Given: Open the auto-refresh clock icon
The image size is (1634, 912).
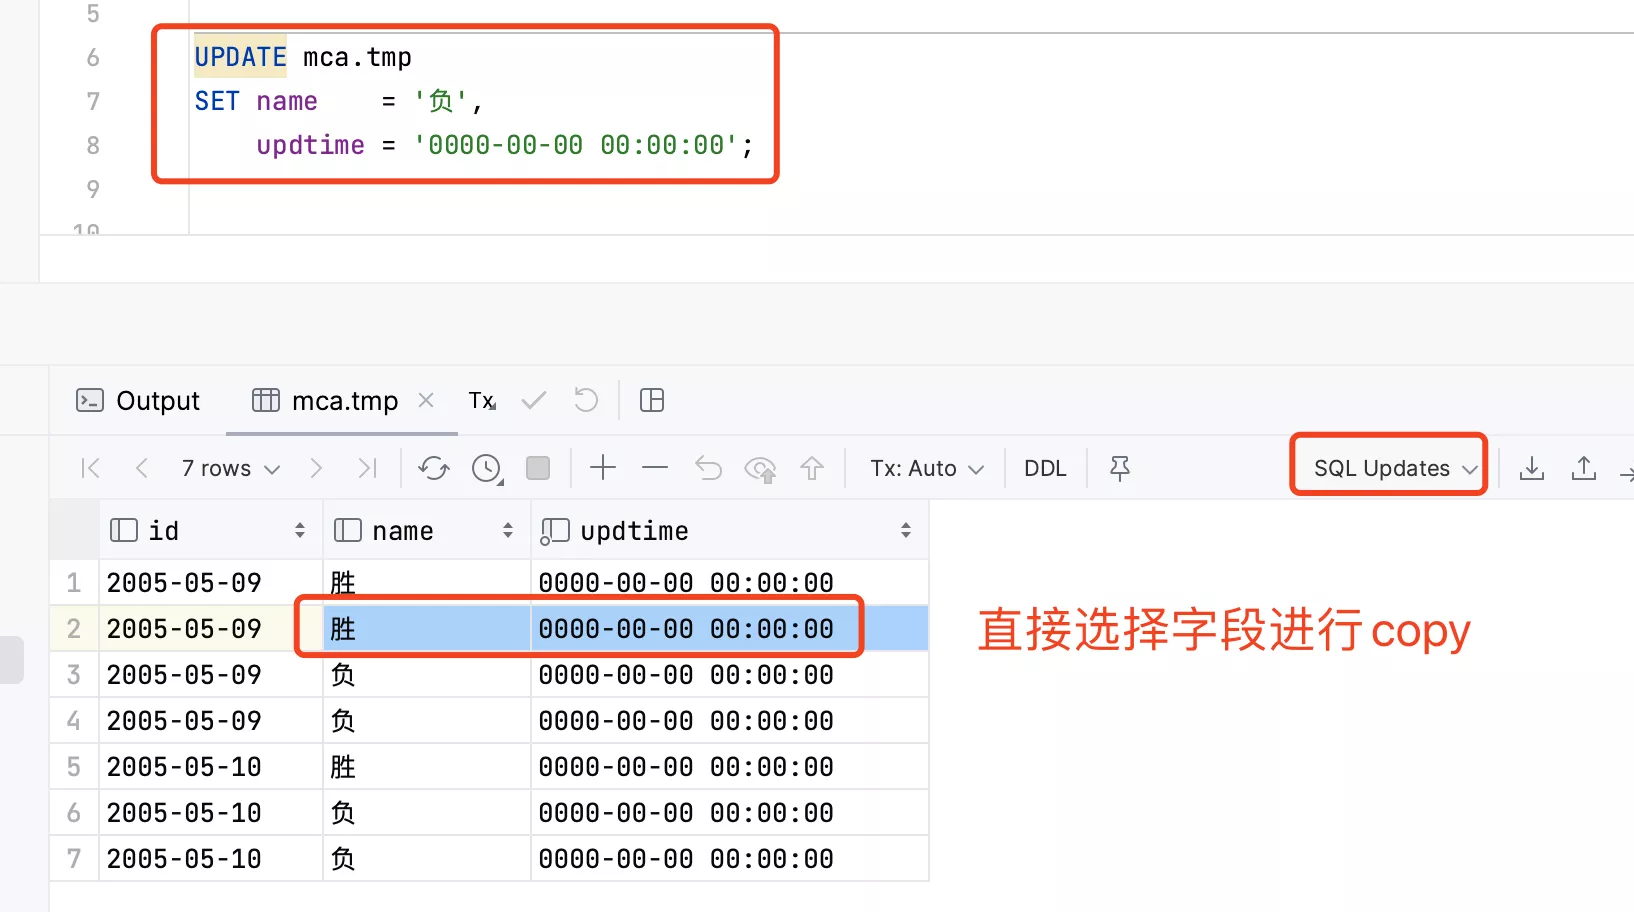Looking at the screenshot, I should pyautogui.click(x=487, y=468).
